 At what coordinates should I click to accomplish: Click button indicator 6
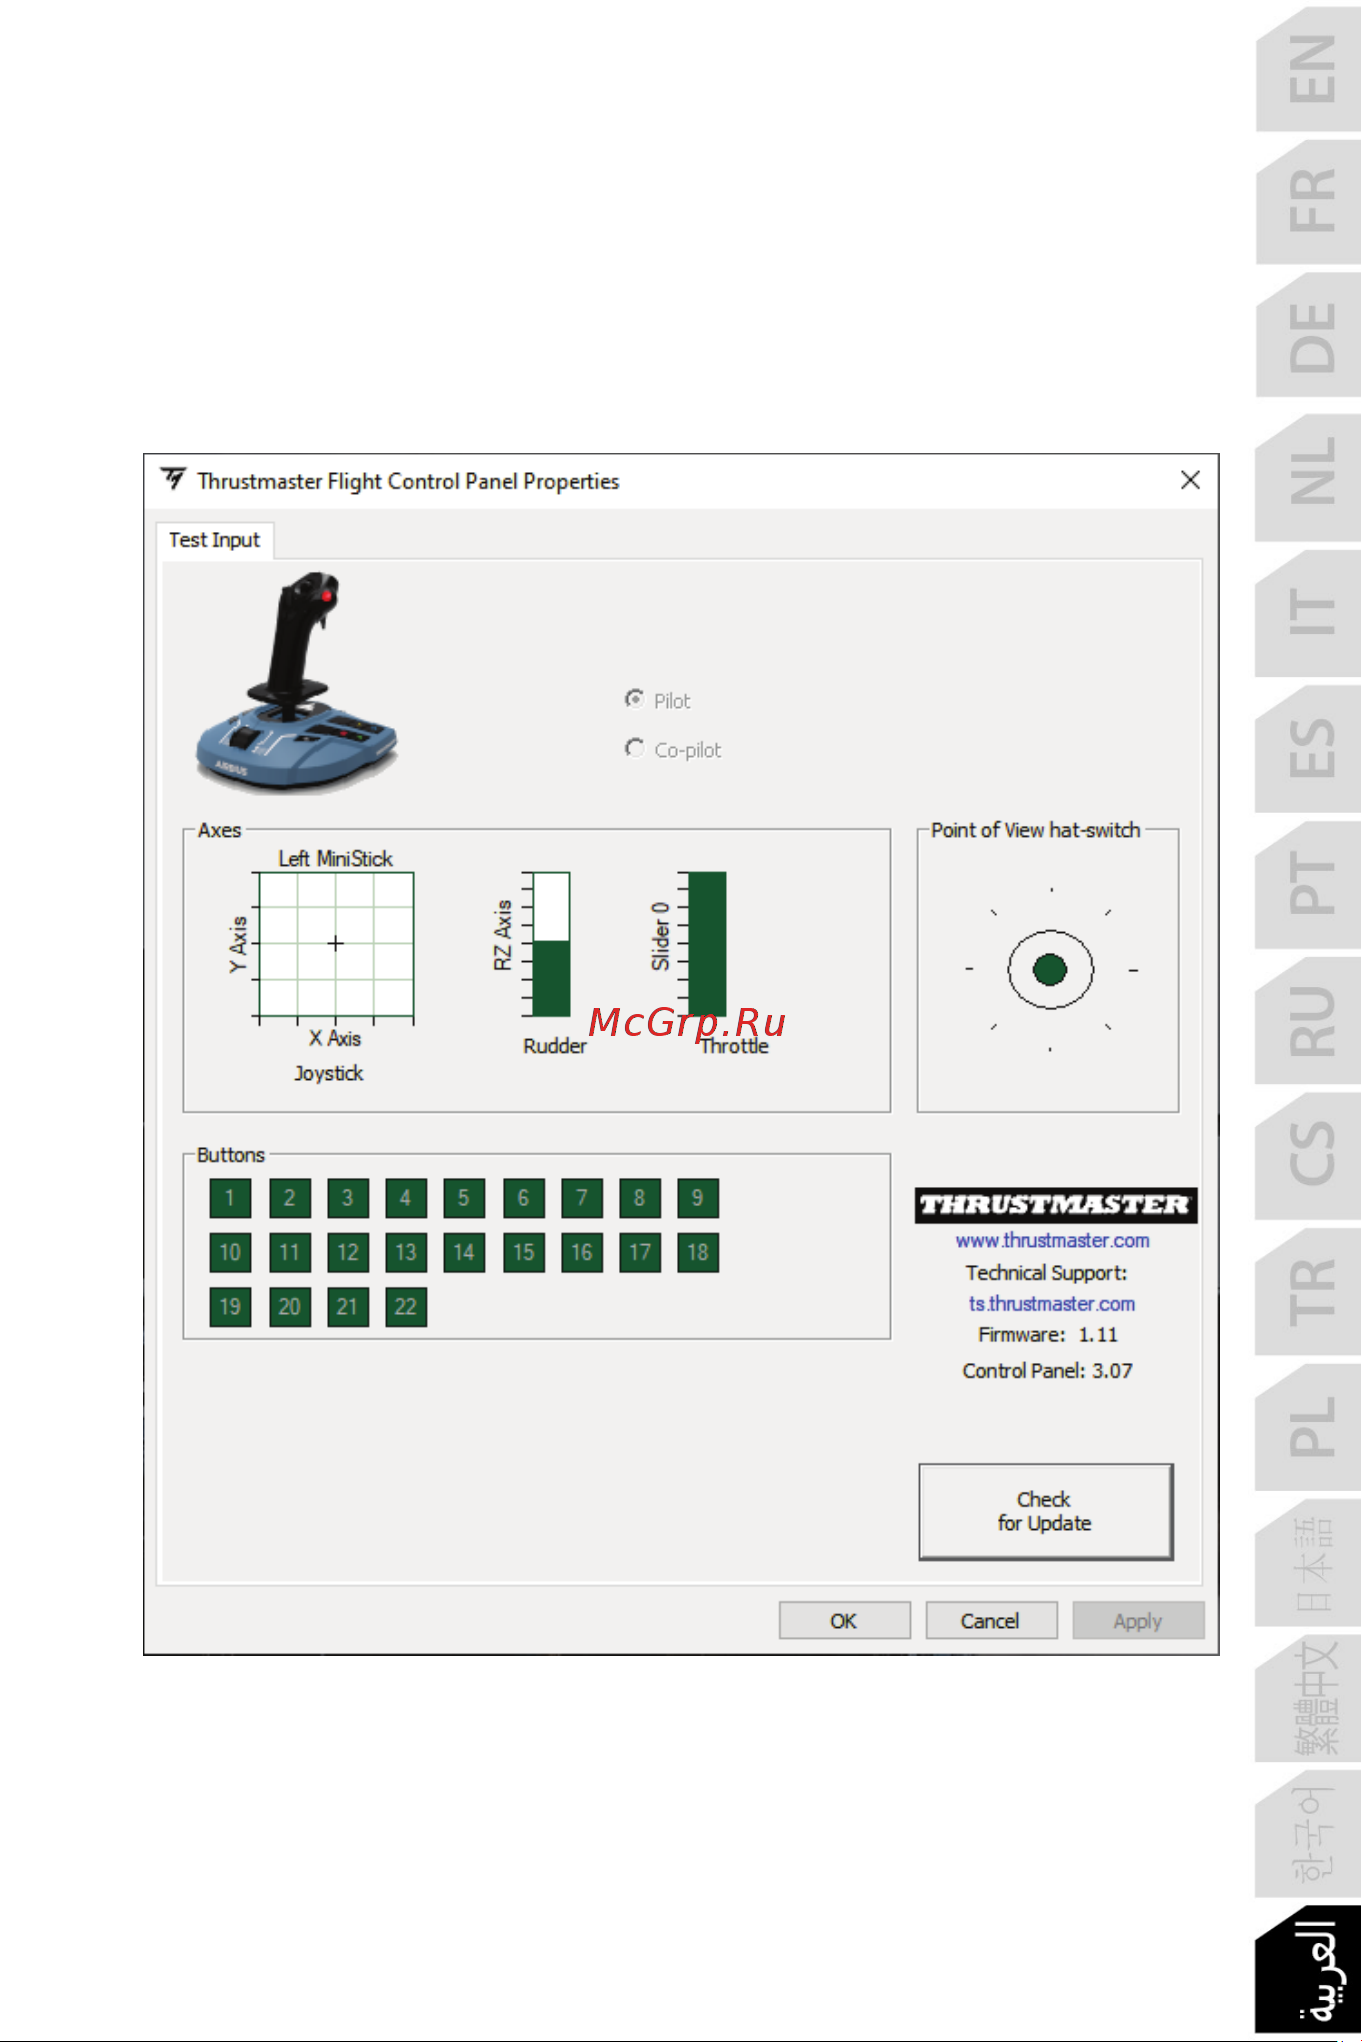click(x=523, y=1198)
